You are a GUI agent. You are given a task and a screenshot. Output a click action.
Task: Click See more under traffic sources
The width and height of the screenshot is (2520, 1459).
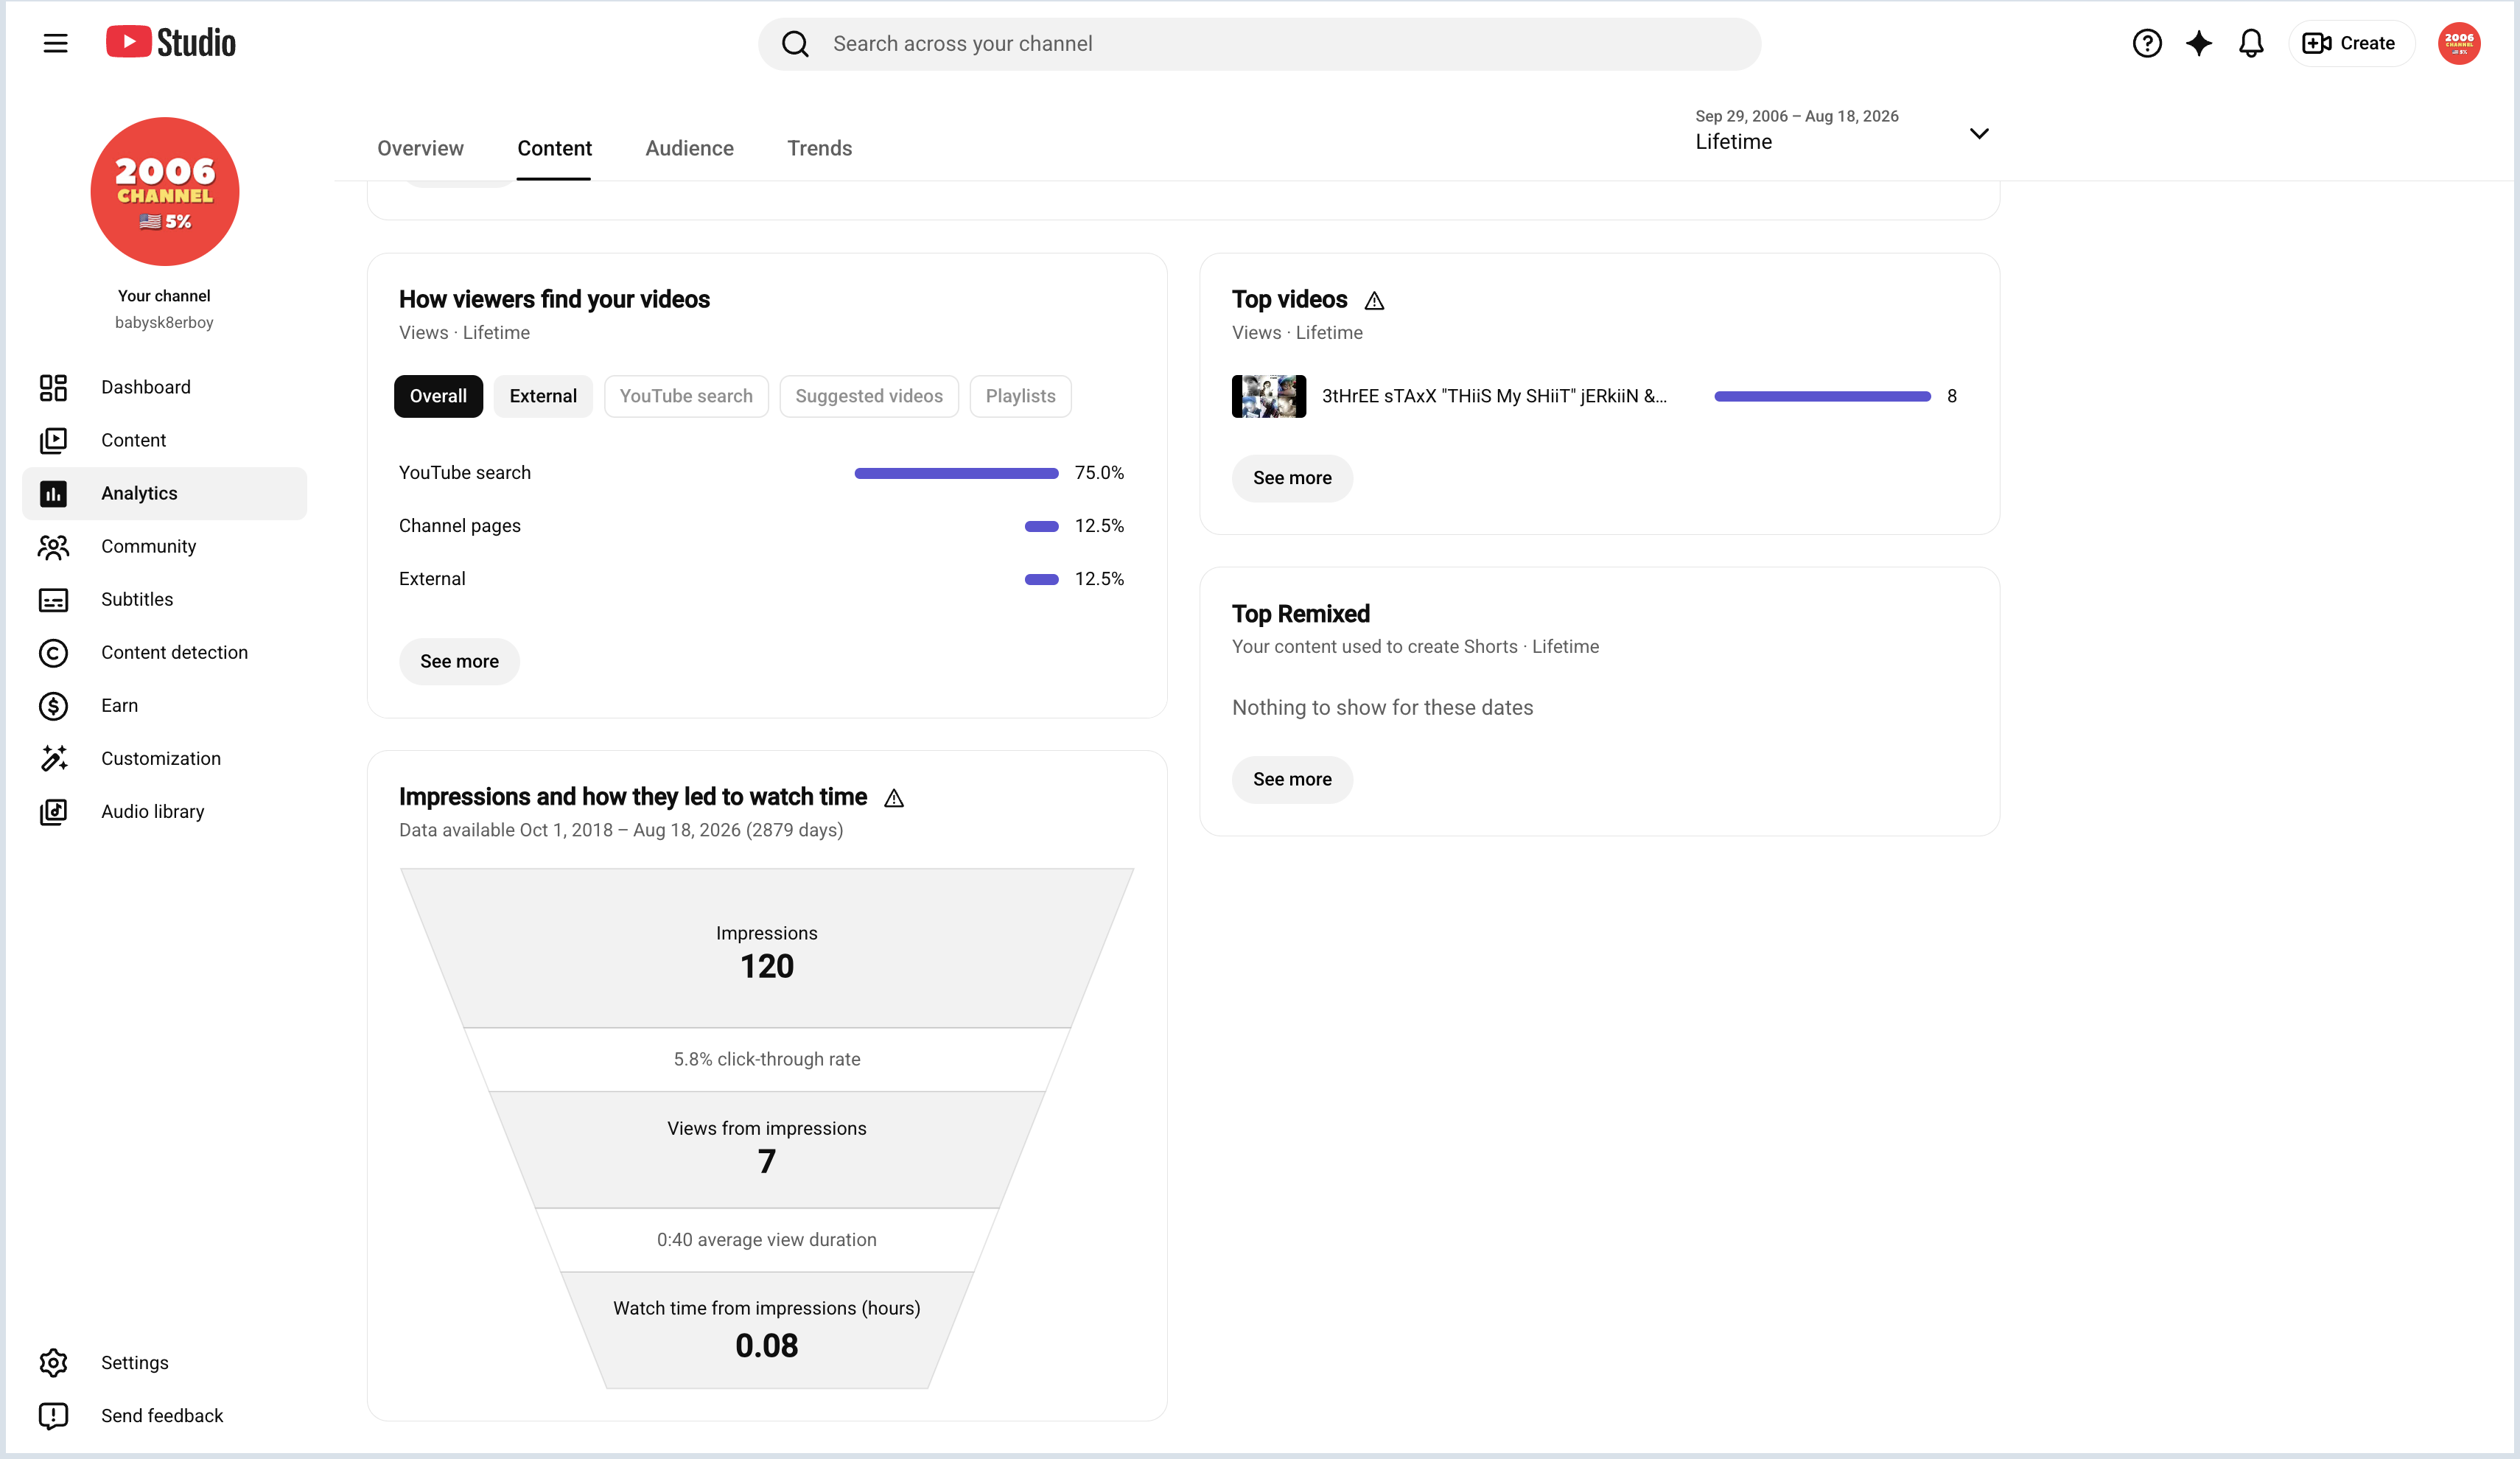click(459, 661)
